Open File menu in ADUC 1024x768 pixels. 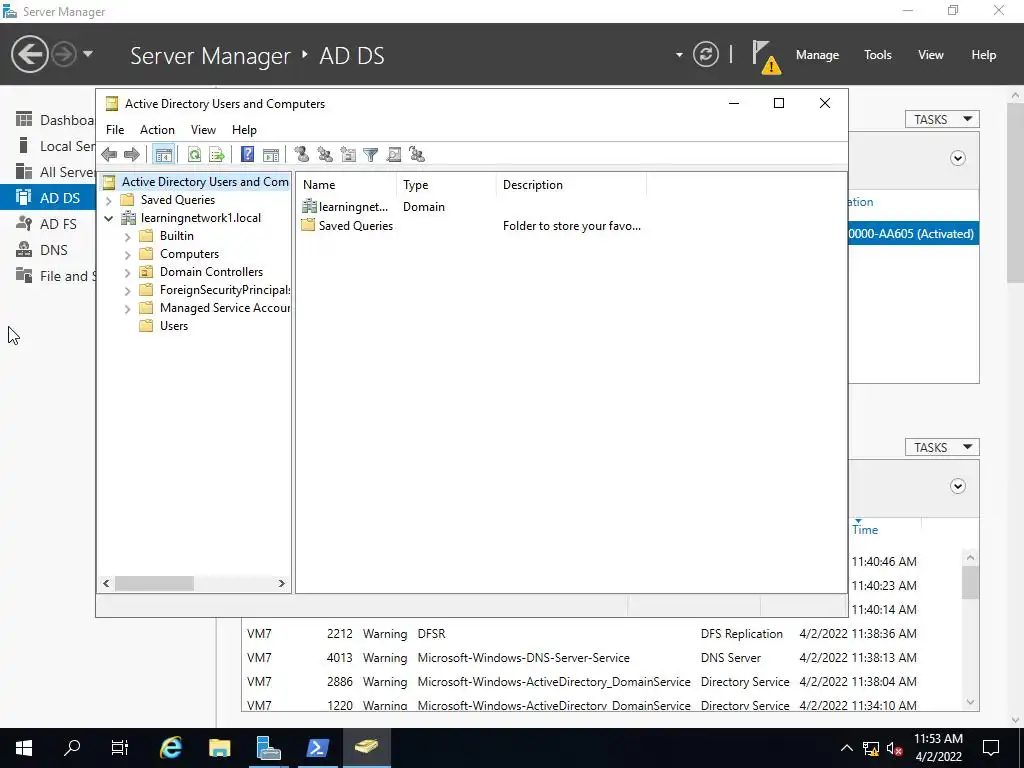tap(115, 130)
